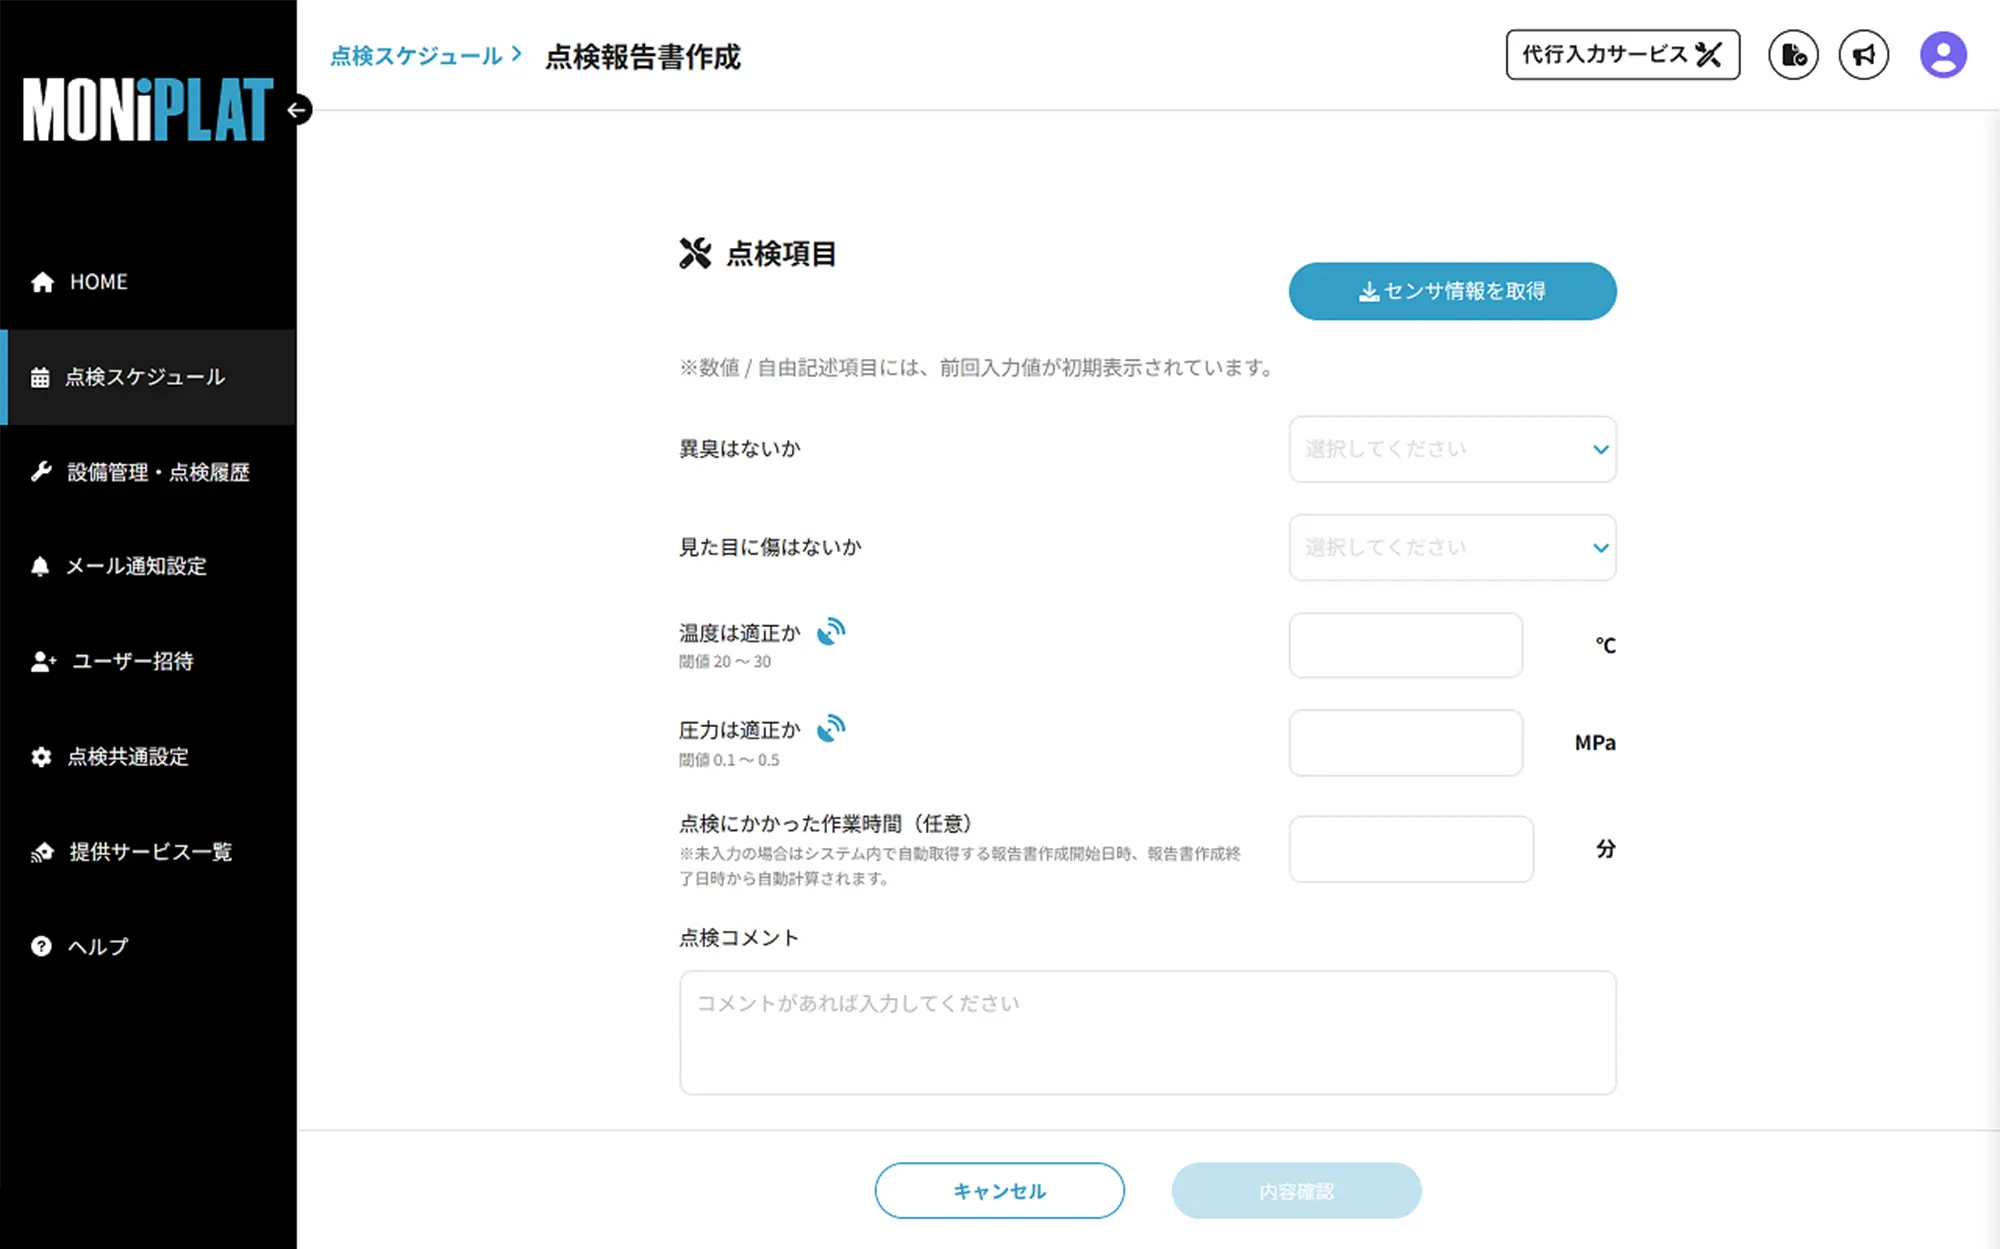Image resolution: width=2000 pixels, height=1249 pixels.
Task: Click the gear icon beside 点検共通設定
Action: 40,757
